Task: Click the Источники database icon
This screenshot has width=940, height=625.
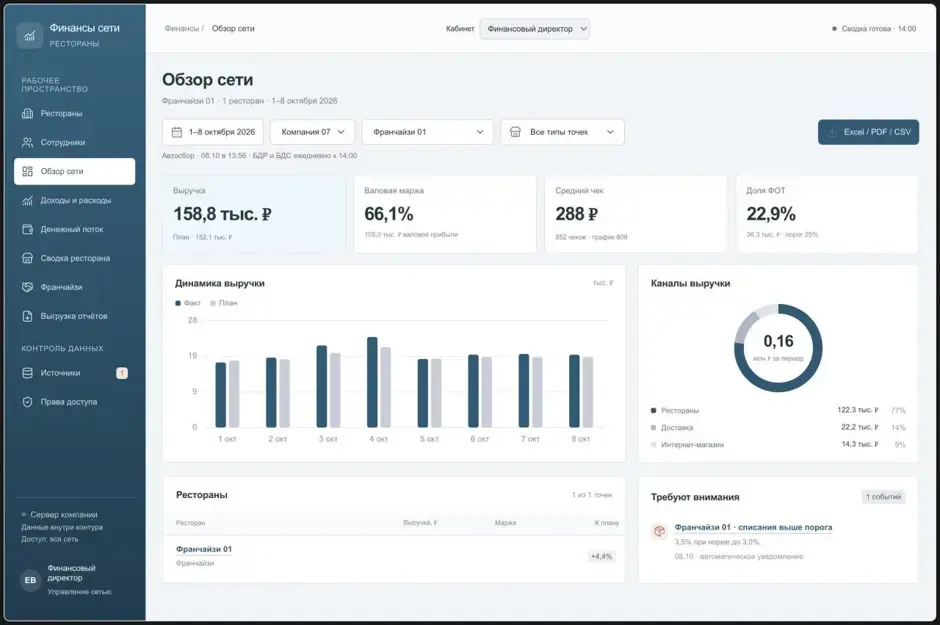Action: (x=28, y=373)
